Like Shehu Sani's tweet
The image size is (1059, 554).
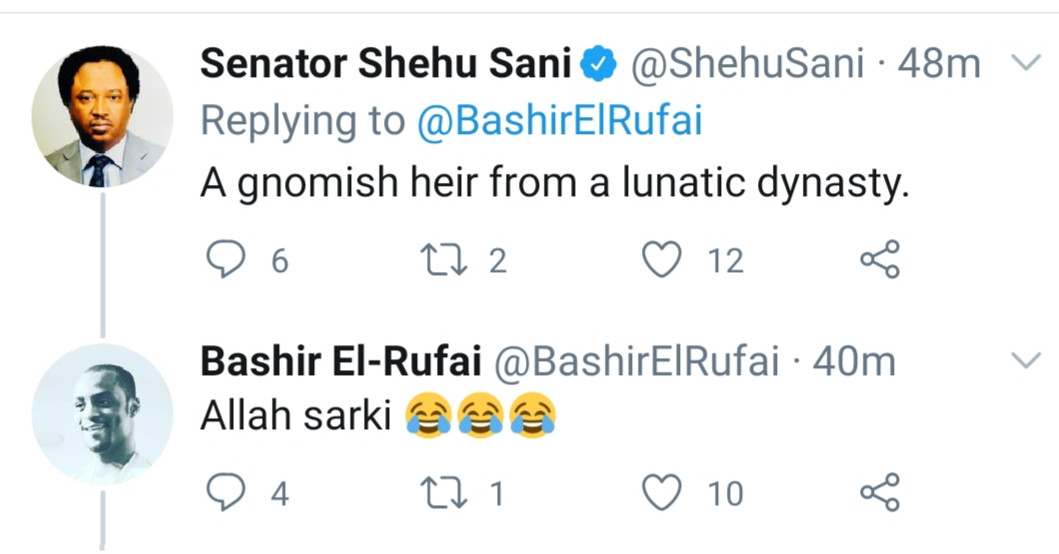pos(660,259)
